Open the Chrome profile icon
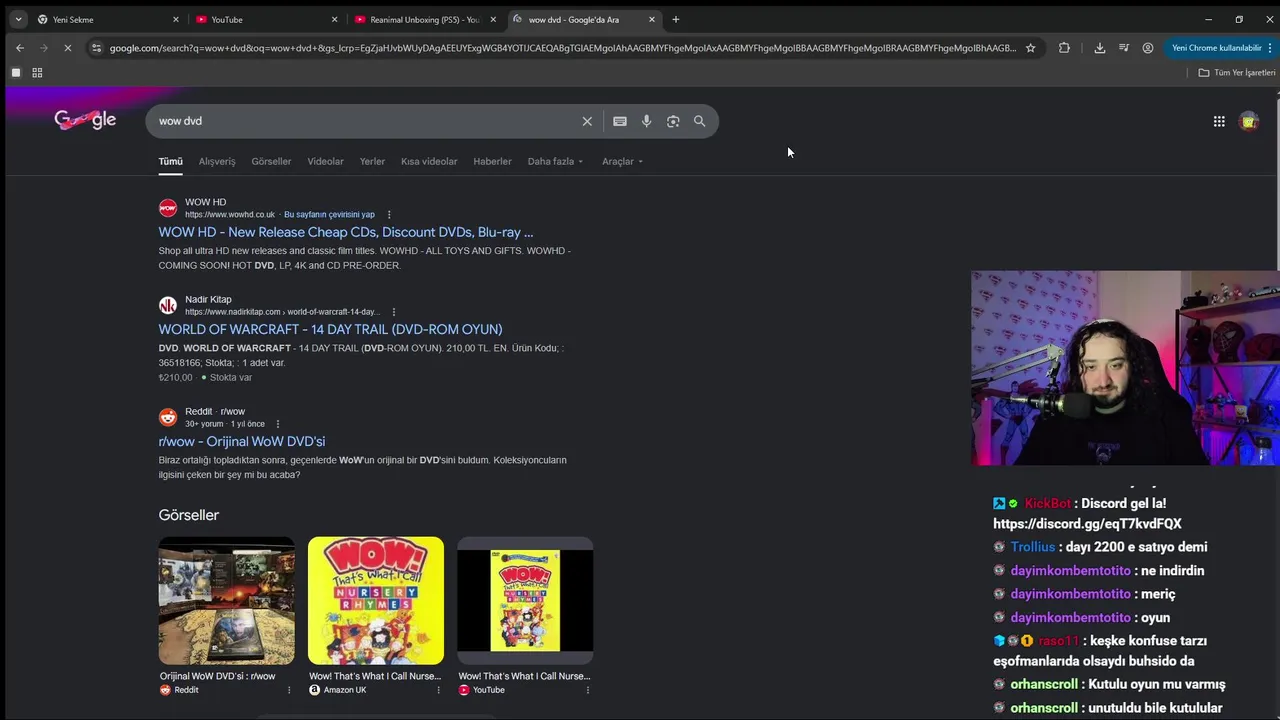Viewport: 1280px width, 720px height. click(1148, 48)
